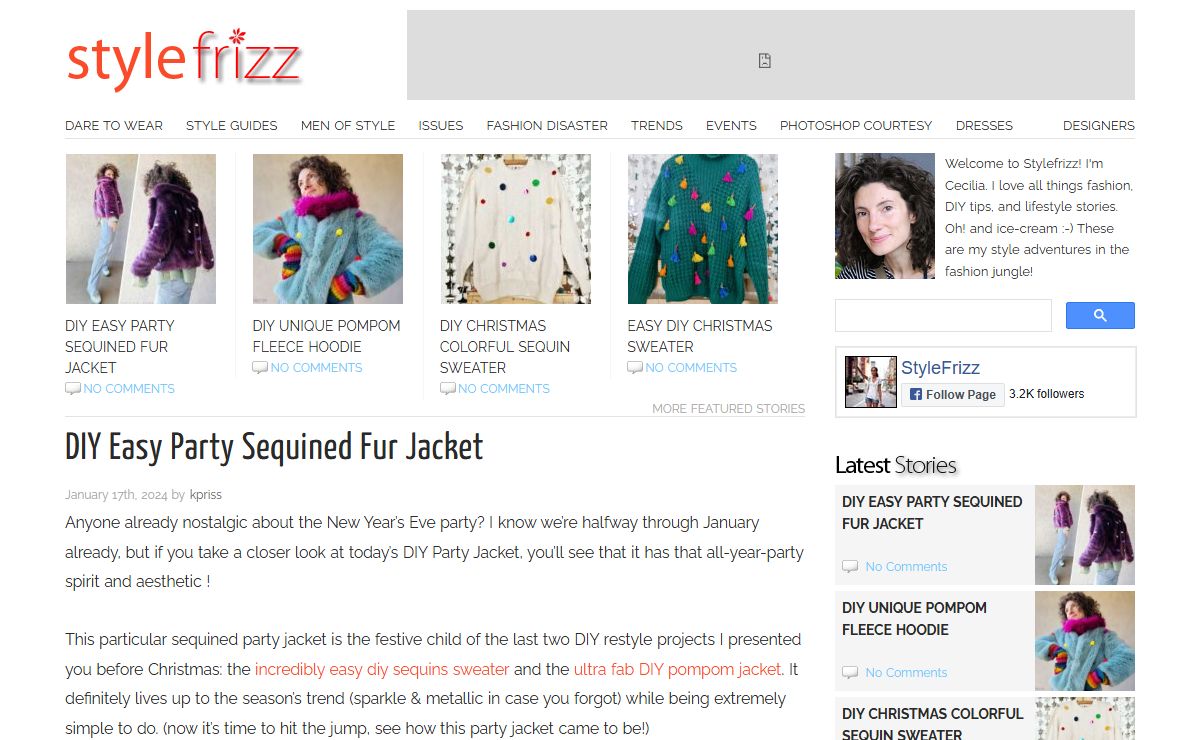Open the Fashion Disaster menu item
This screenshot has width=1200, height=740.
pos(547,125)
